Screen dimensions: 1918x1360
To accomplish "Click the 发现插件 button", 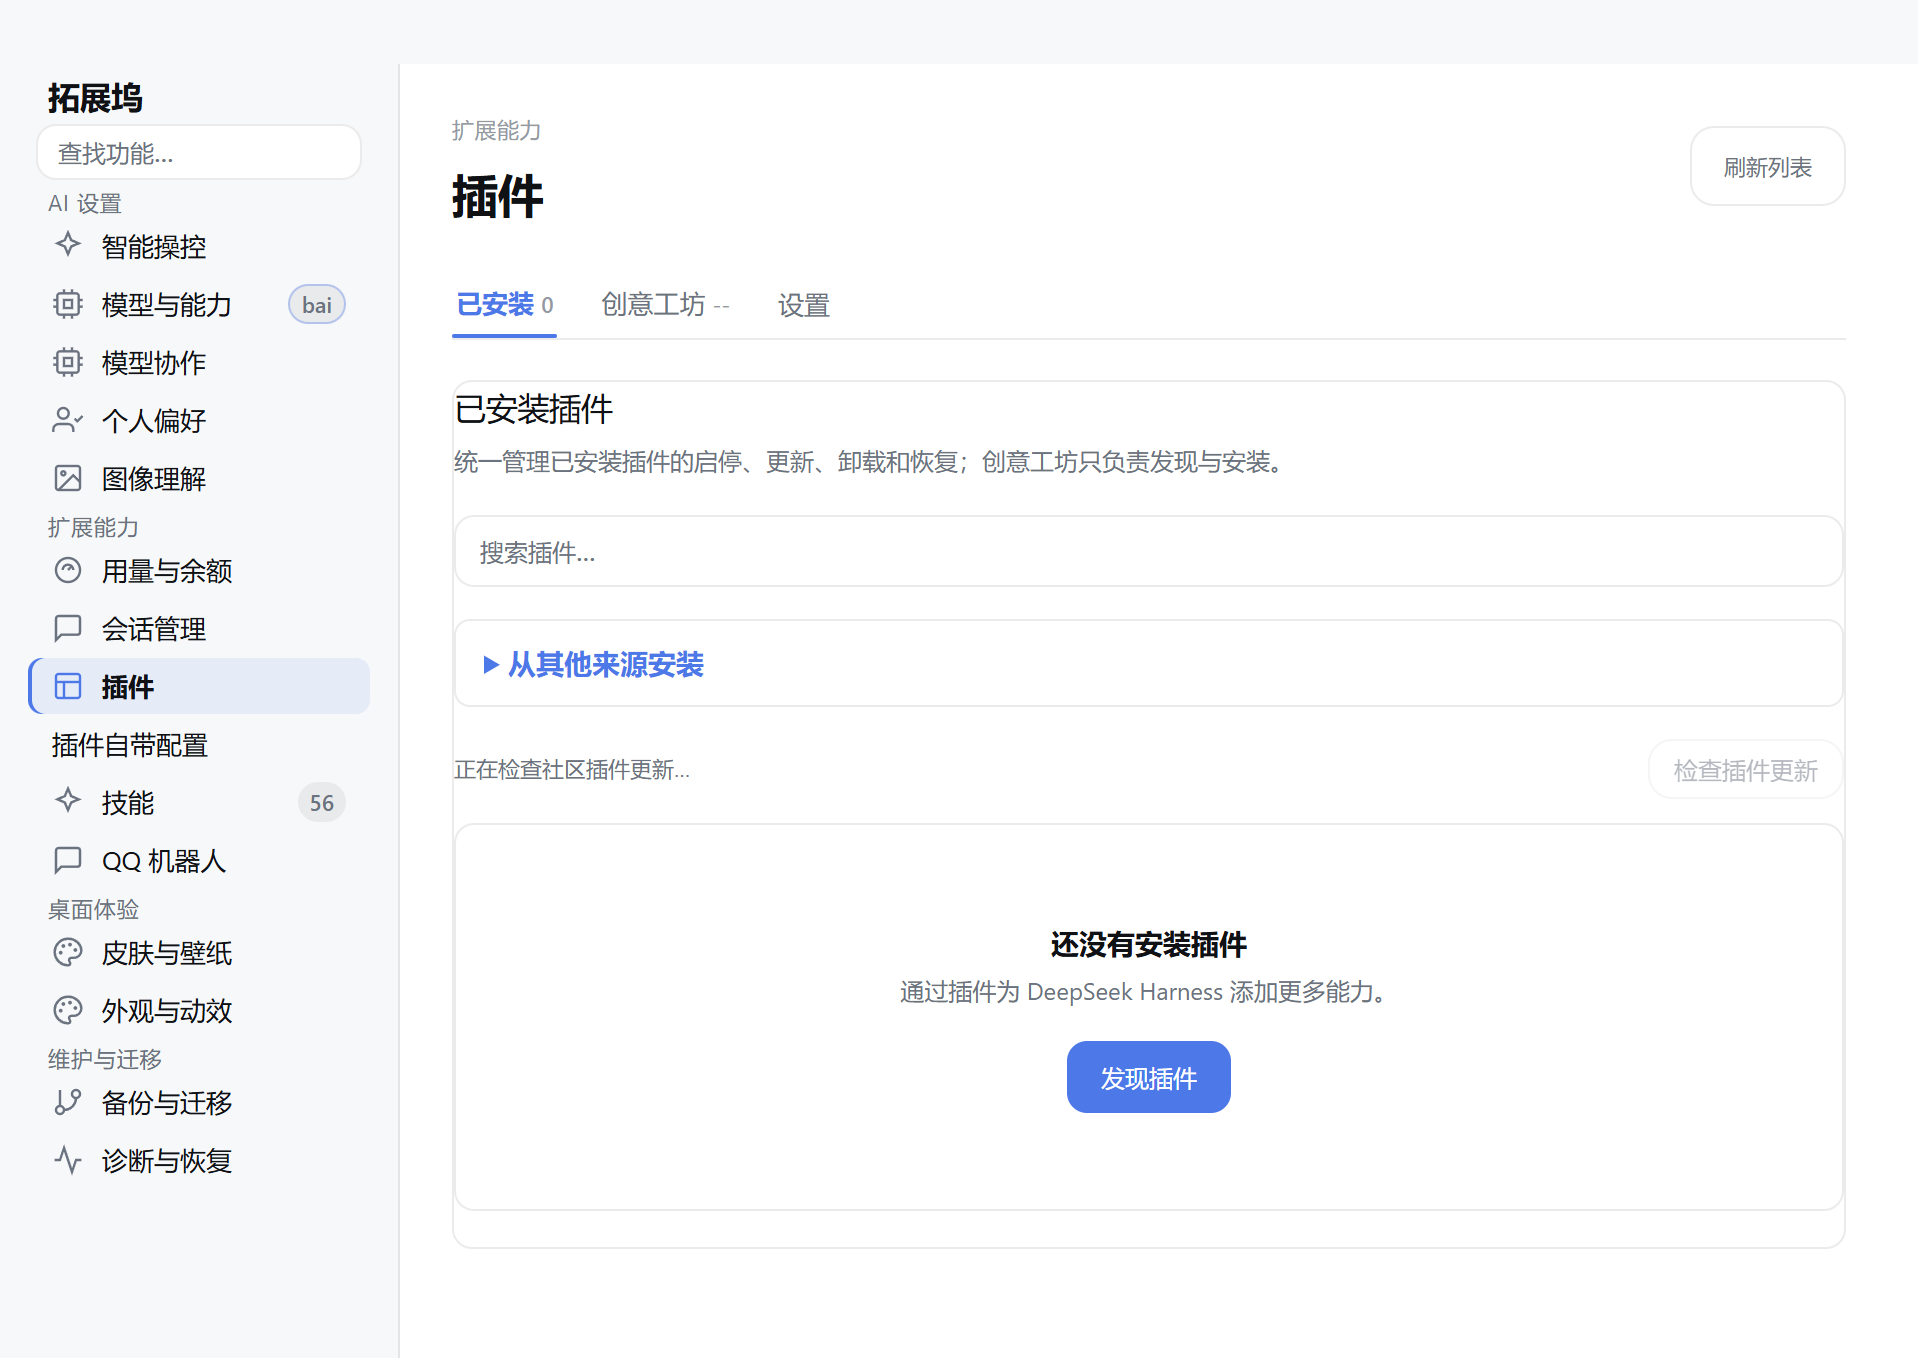I will [x=1148, y=1077].
